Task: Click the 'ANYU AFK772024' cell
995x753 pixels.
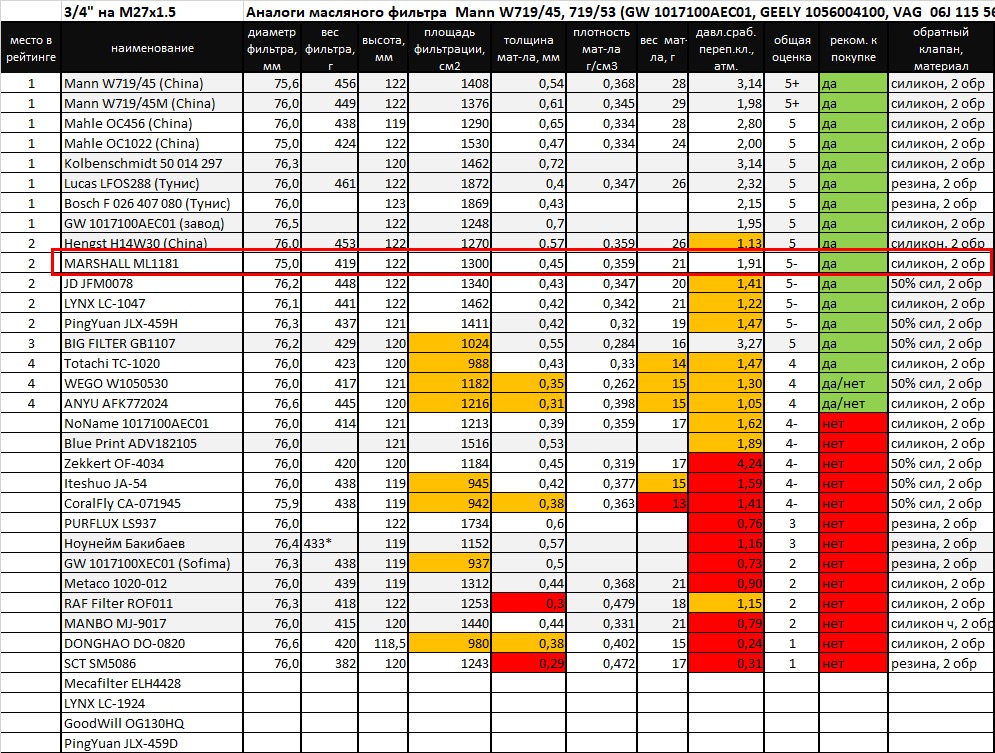Action: tap(152, 403)
